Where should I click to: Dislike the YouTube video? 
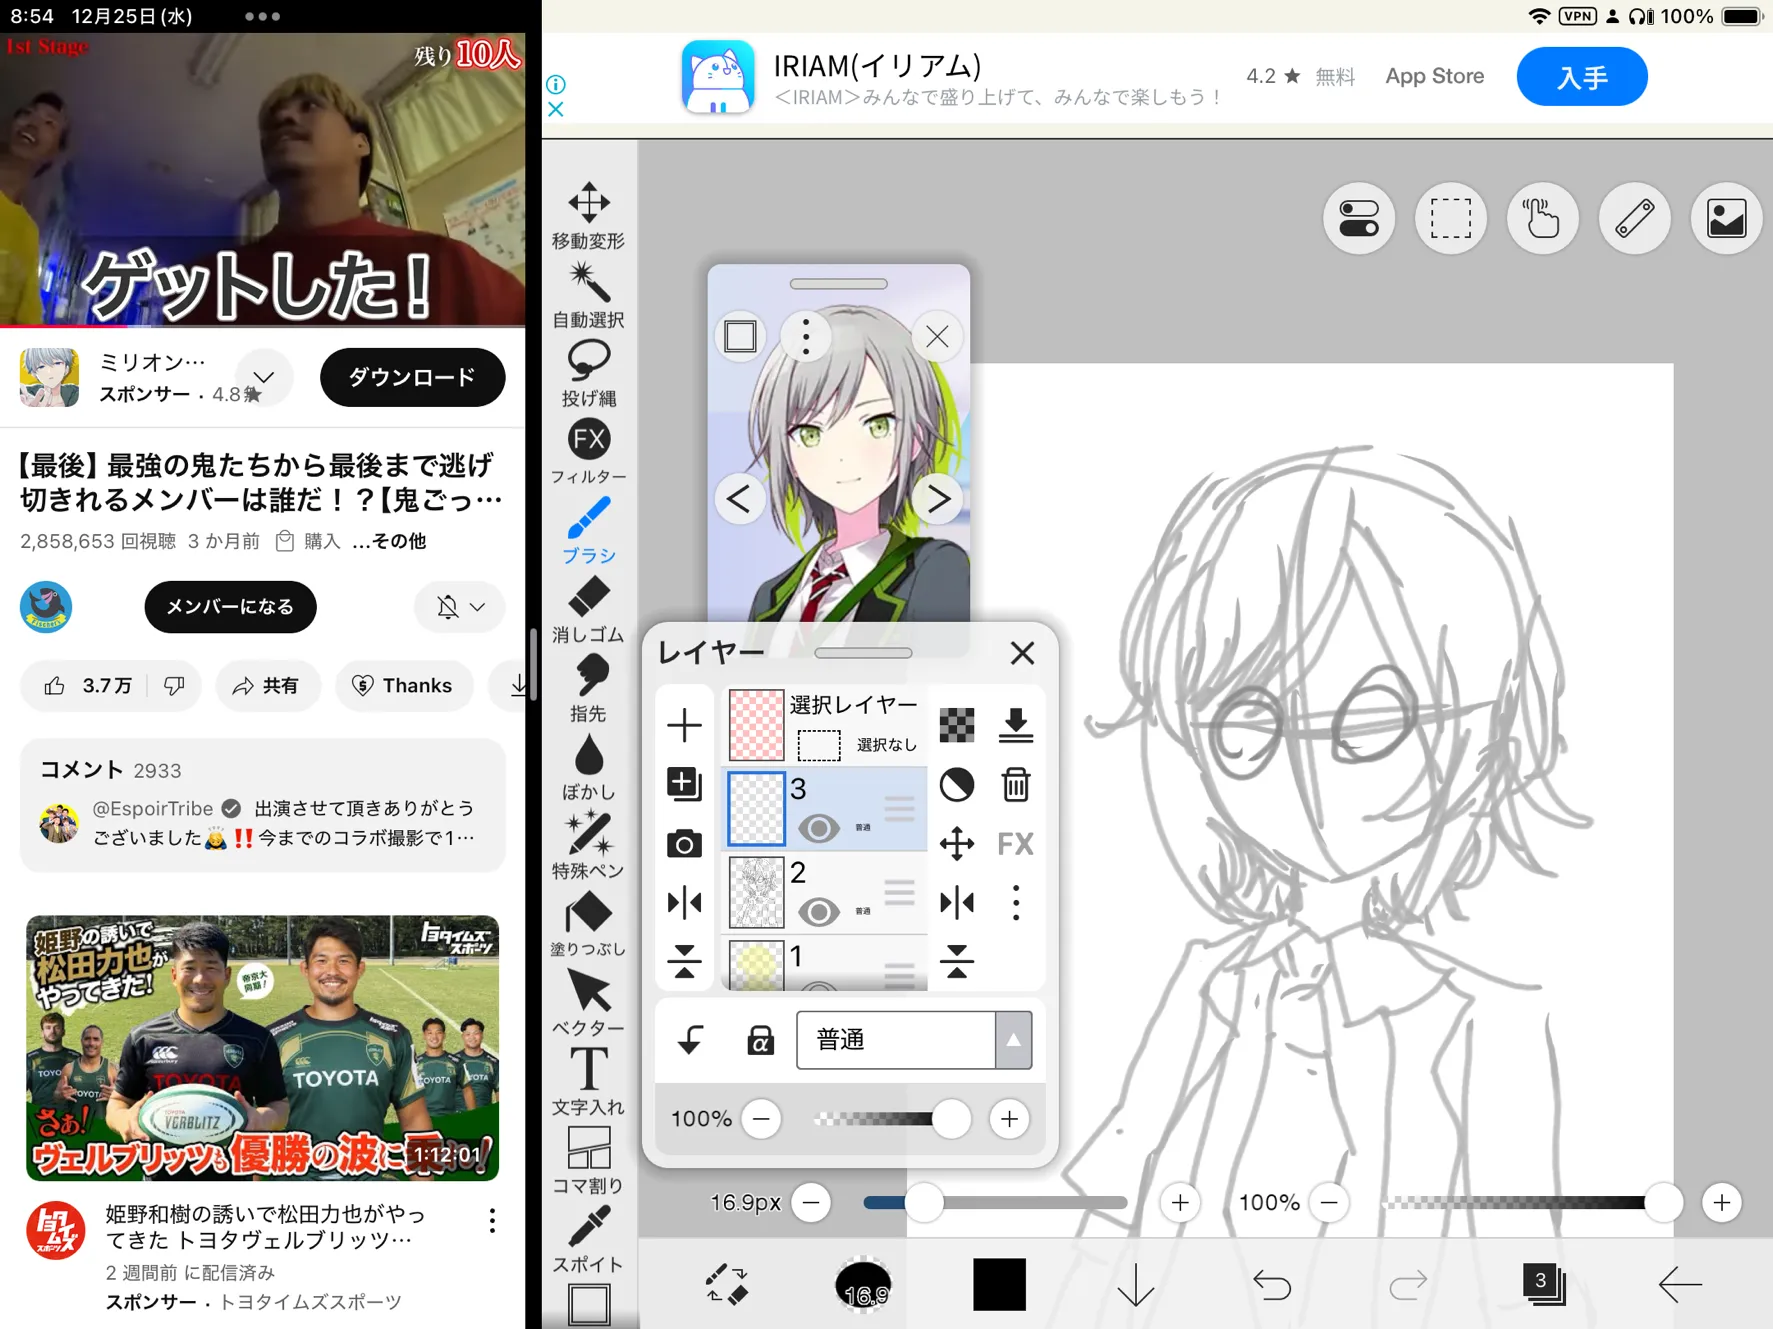[174, 686]
